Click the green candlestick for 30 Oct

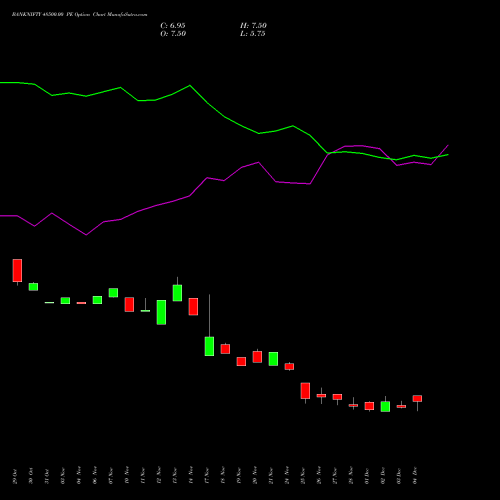click(x=33, y=287)
